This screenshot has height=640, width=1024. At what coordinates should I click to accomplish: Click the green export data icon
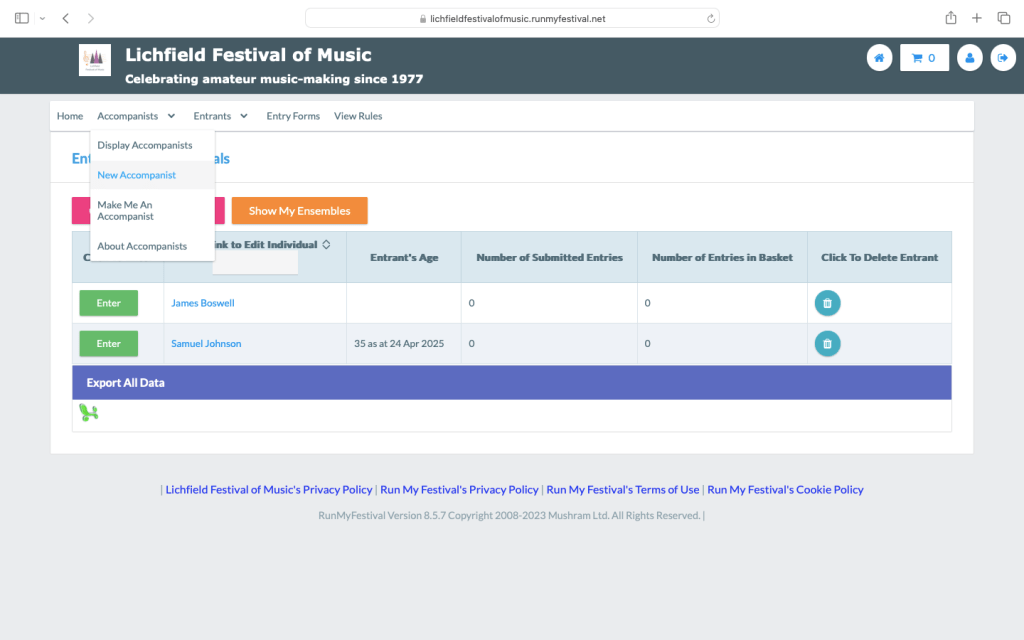pos(89,413)
